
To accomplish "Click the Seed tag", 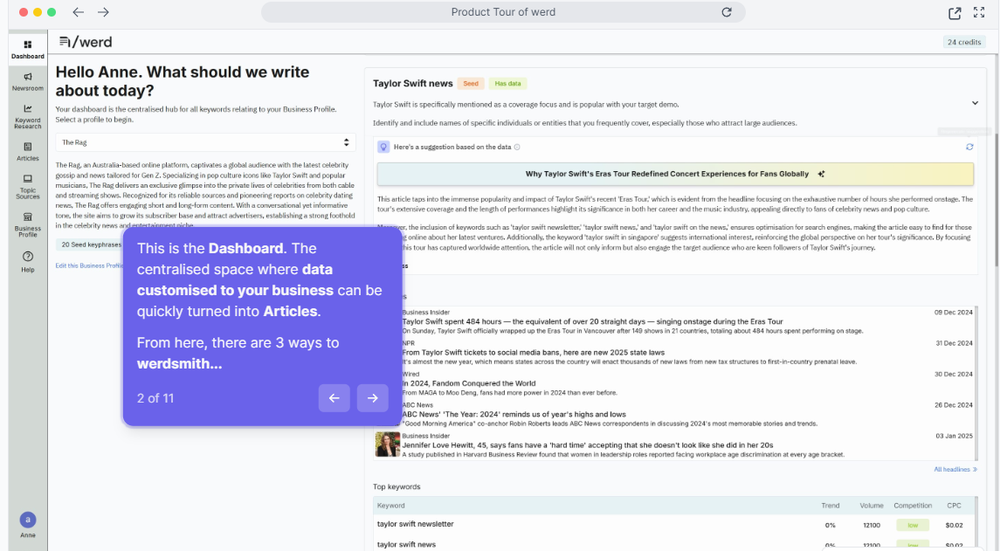I will [x=471, y=84].
